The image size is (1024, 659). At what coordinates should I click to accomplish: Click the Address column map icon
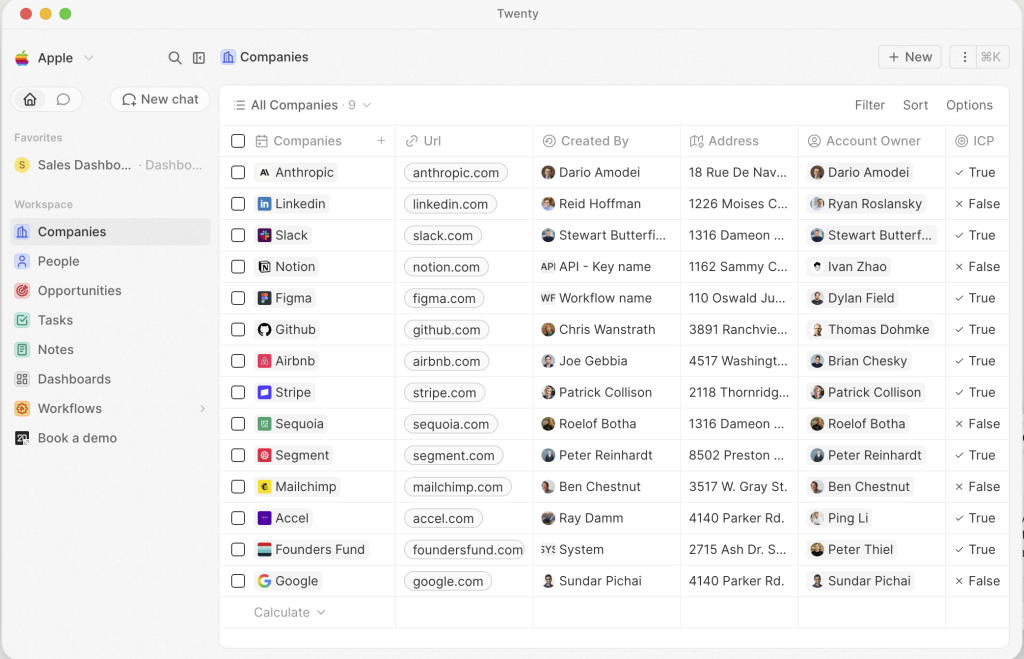697,141
